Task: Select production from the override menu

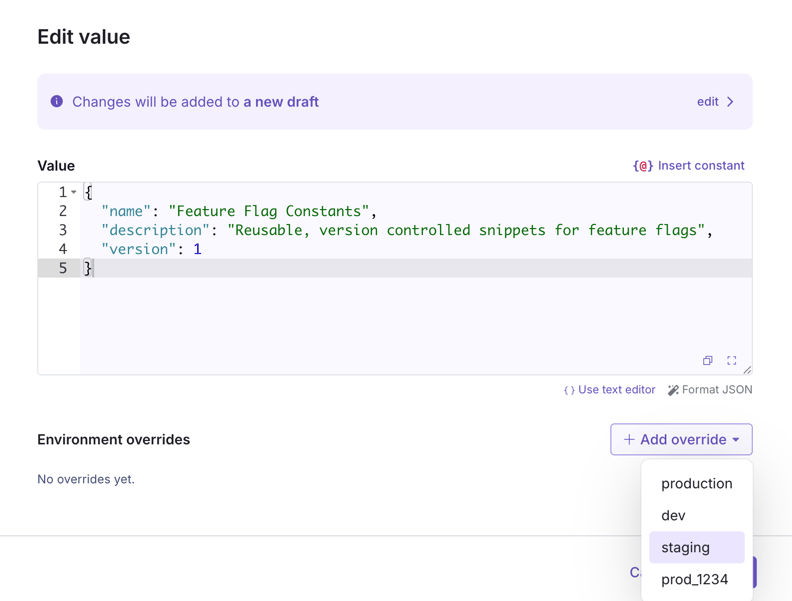Action: click(697, 483)
